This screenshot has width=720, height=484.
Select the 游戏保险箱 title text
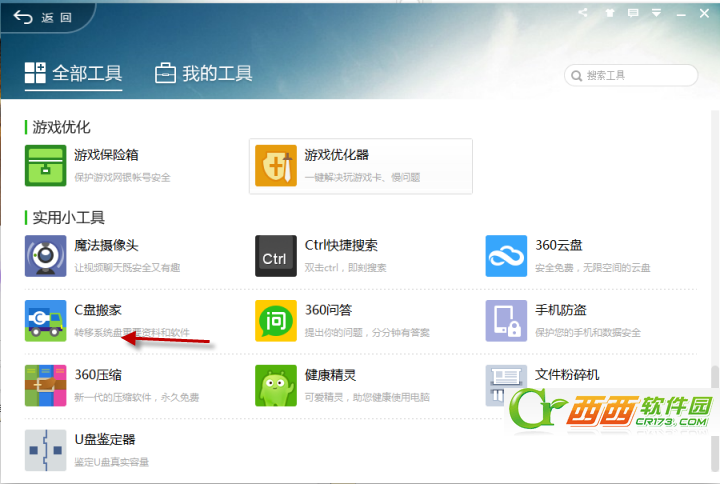[107, 155]
